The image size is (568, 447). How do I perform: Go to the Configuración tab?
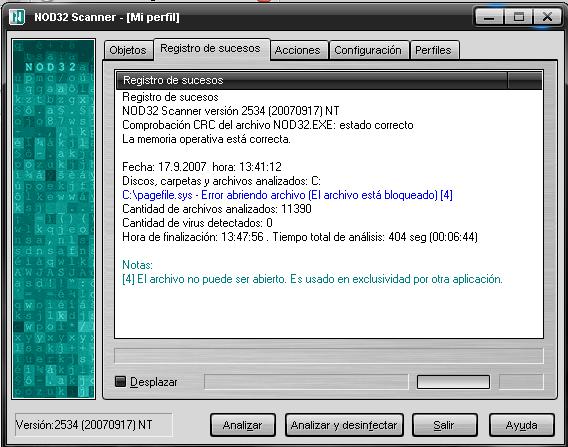[368, 50]
